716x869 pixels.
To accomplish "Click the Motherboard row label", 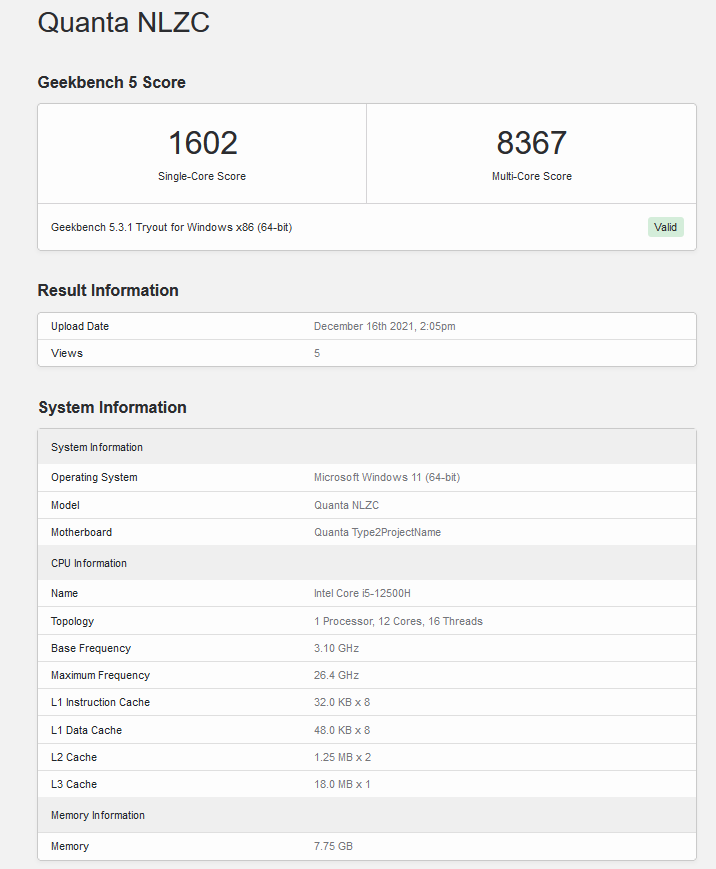I will [x=81, y=532].
